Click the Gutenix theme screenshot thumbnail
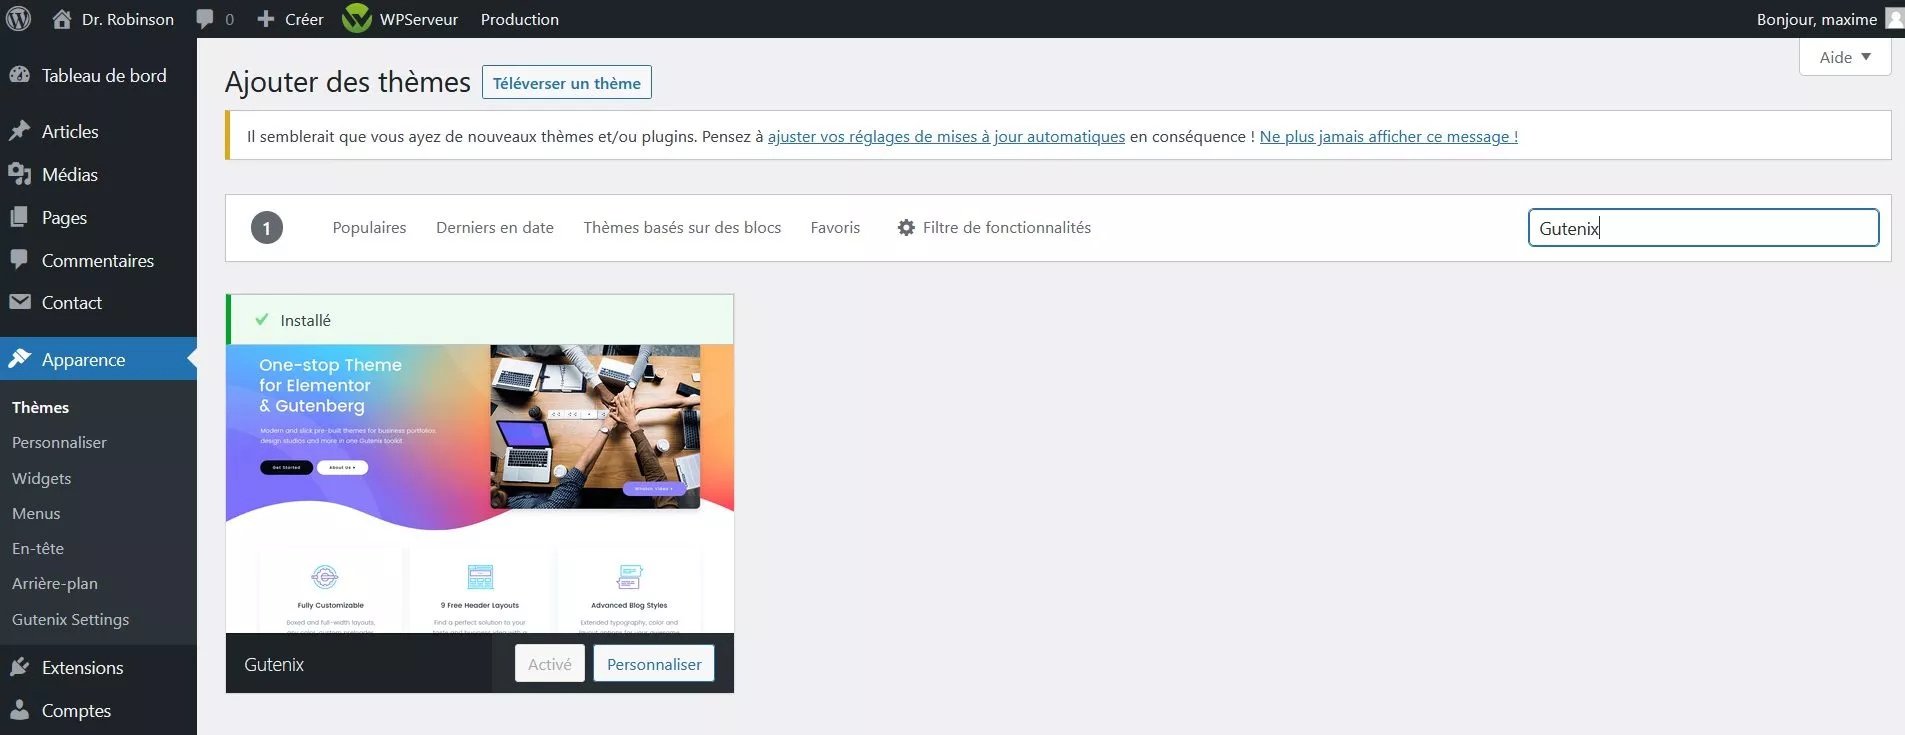The image size is (1905, 735). (x=480, y=489)
